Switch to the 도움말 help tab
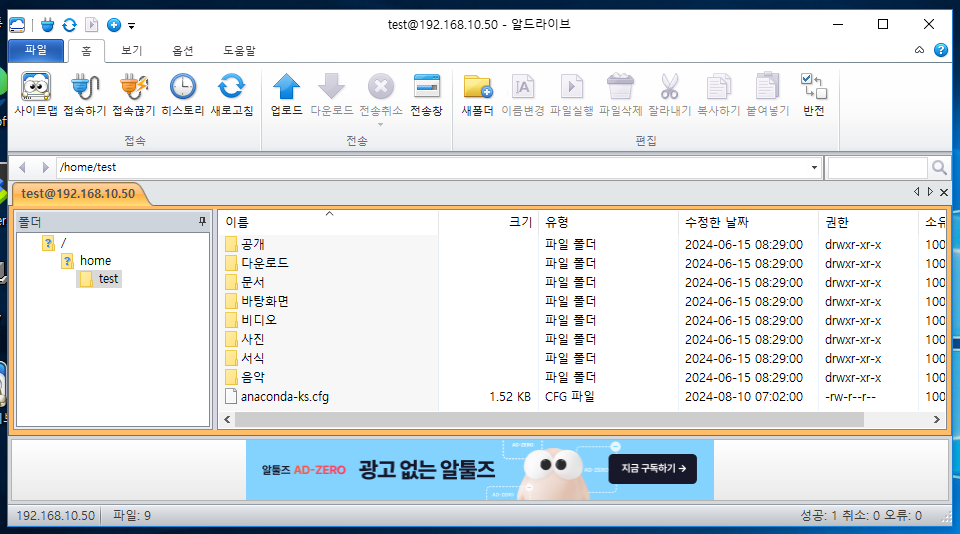The image size is (960, 534). (239, 50)
